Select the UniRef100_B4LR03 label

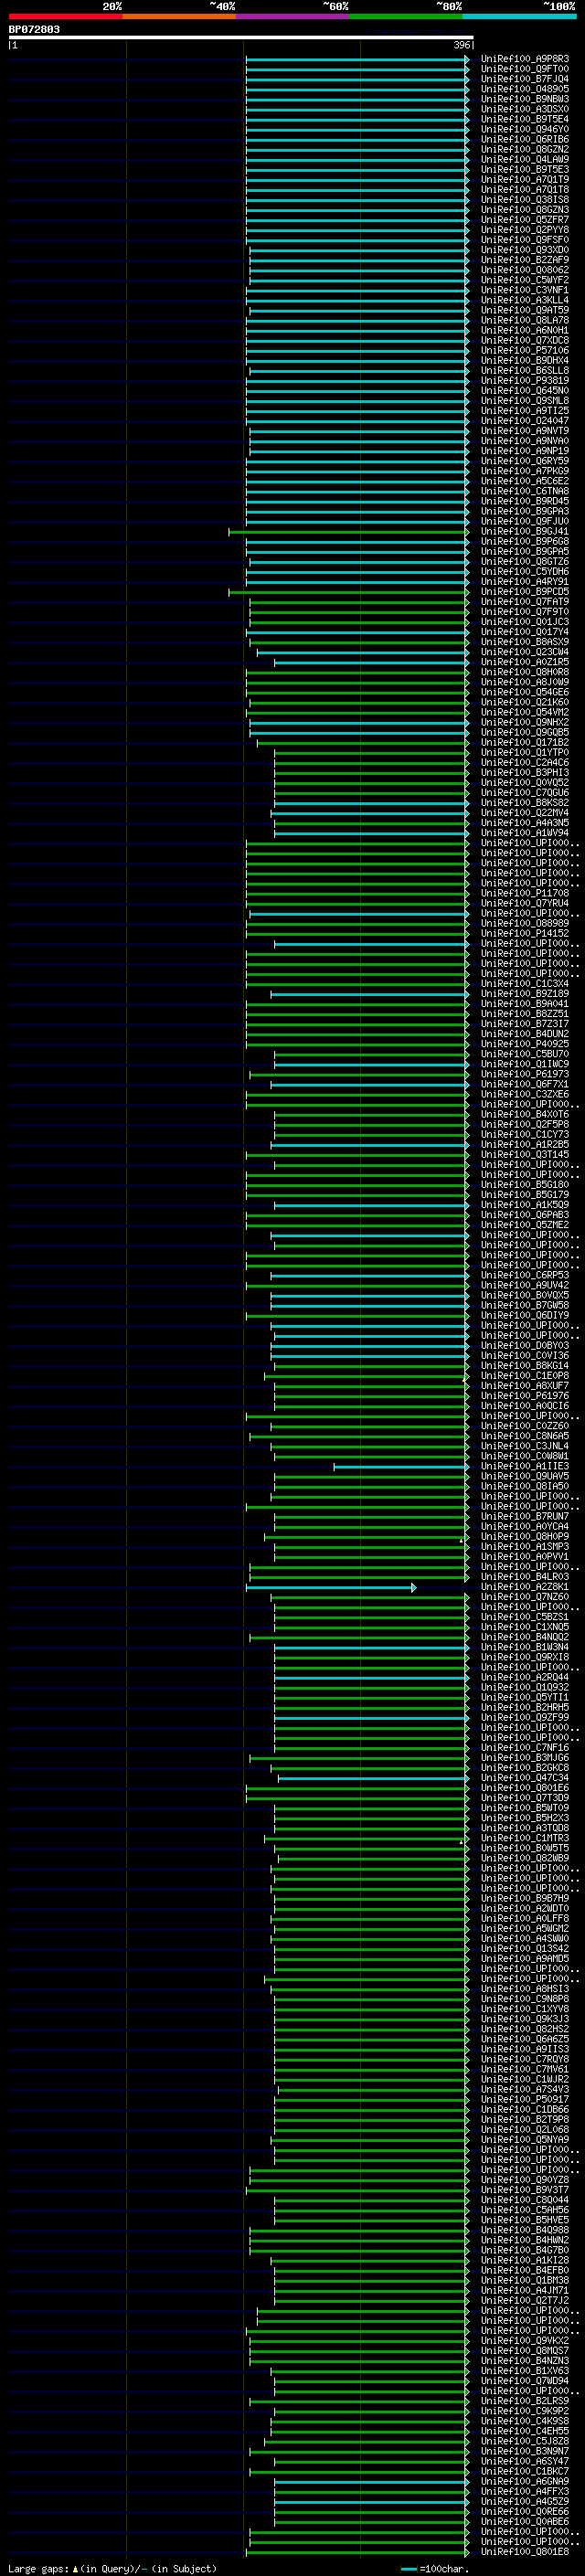pyautogui.click(x=525, y=1577)
